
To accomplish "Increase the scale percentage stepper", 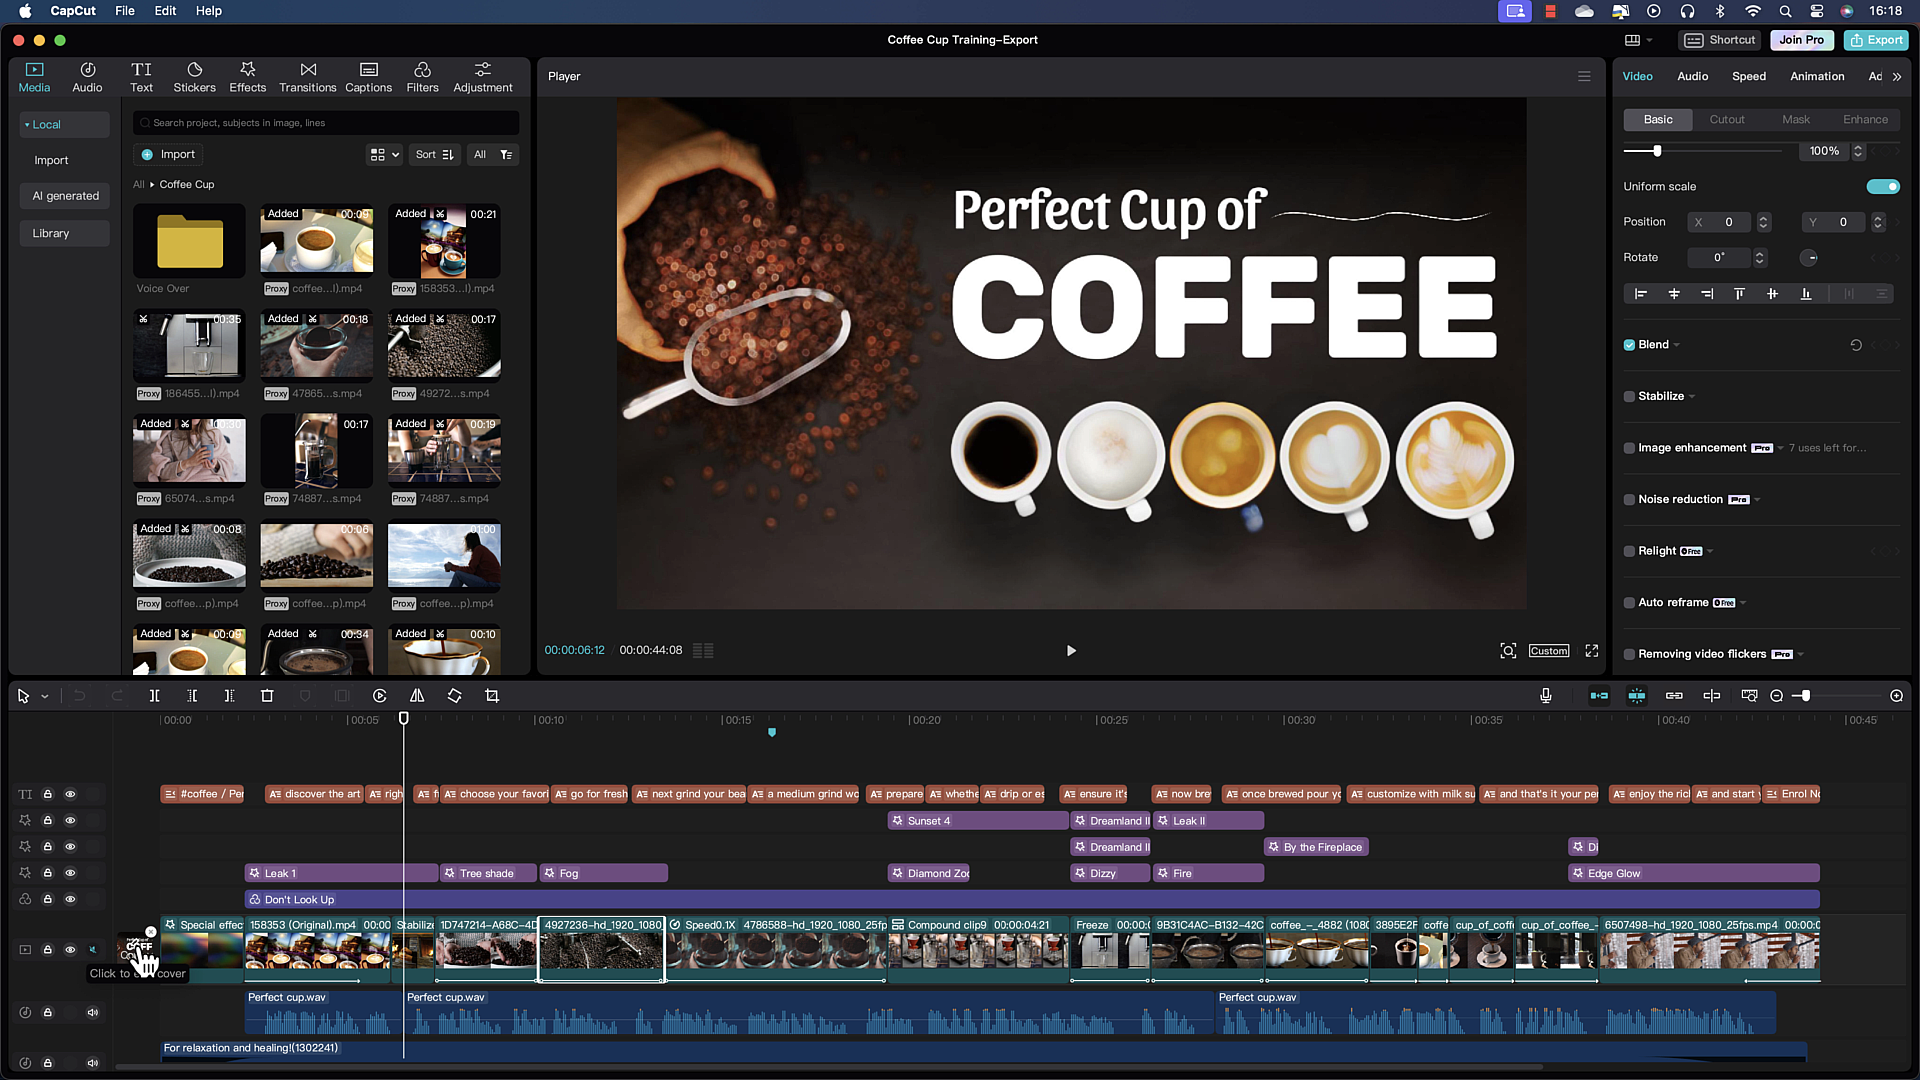I will point(1858,147).
